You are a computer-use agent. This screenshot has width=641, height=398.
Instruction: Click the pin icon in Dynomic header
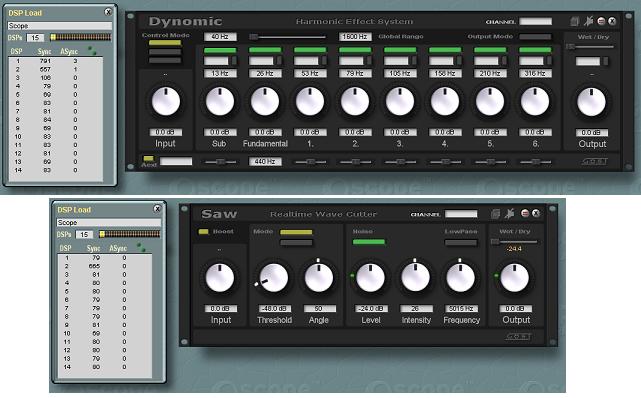pyautogui.click(x=588, y=21)
